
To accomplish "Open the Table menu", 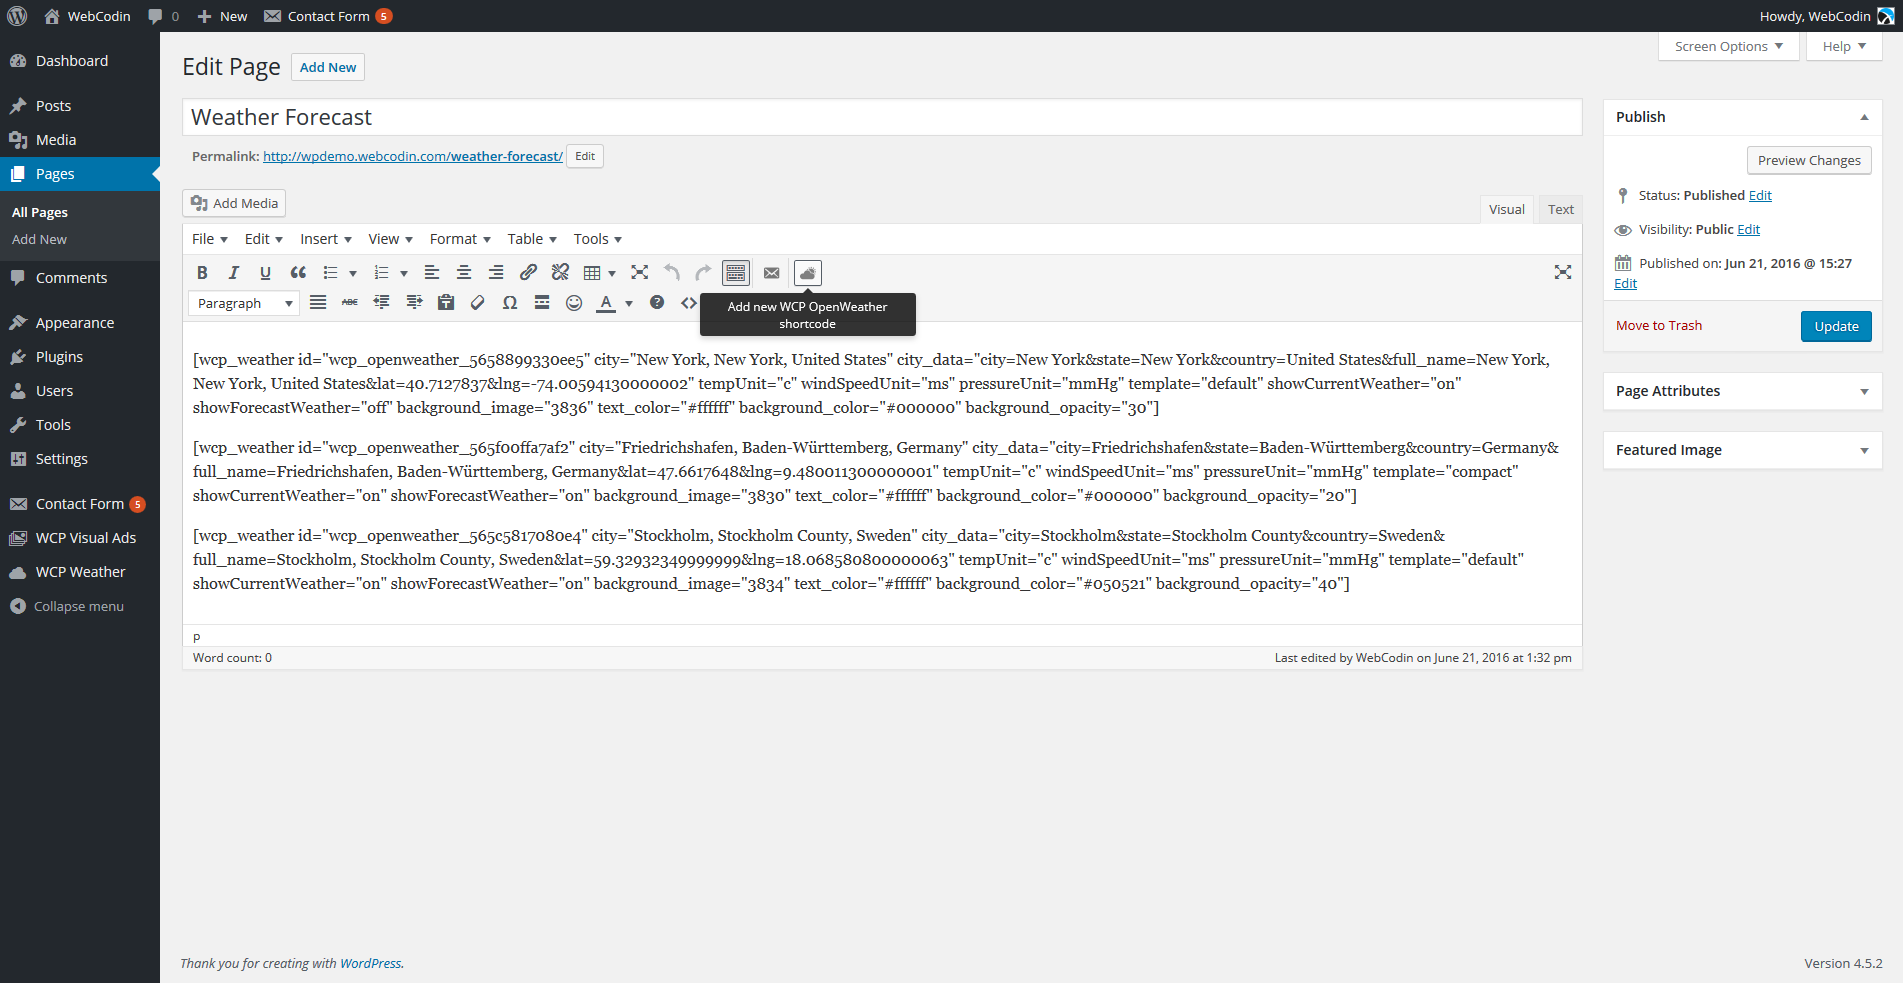I will point(532,239).
